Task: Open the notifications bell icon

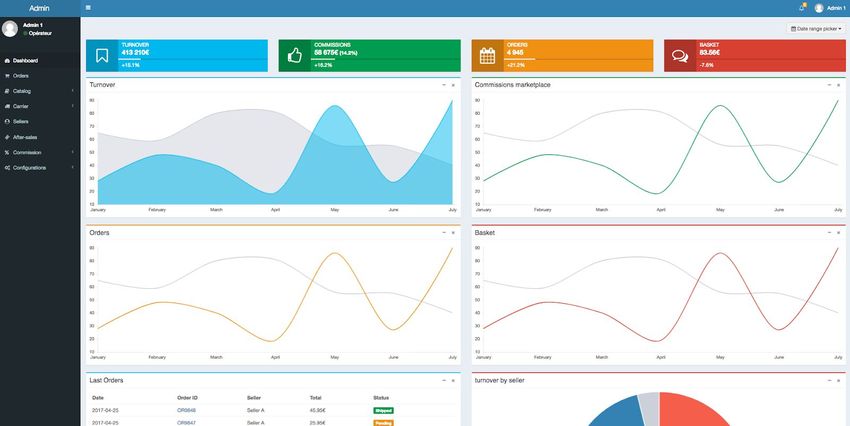Action: [x=802, y=8]
